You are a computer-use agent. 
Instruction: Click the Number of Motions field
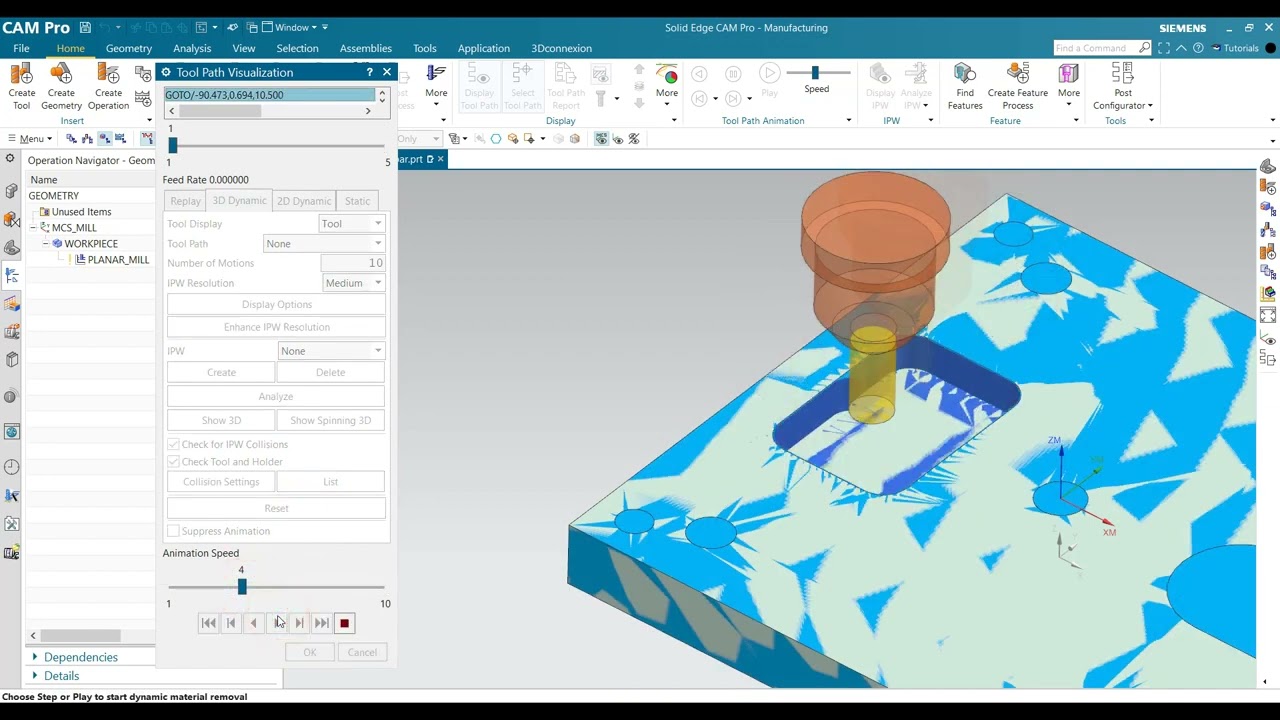(353, 263)
